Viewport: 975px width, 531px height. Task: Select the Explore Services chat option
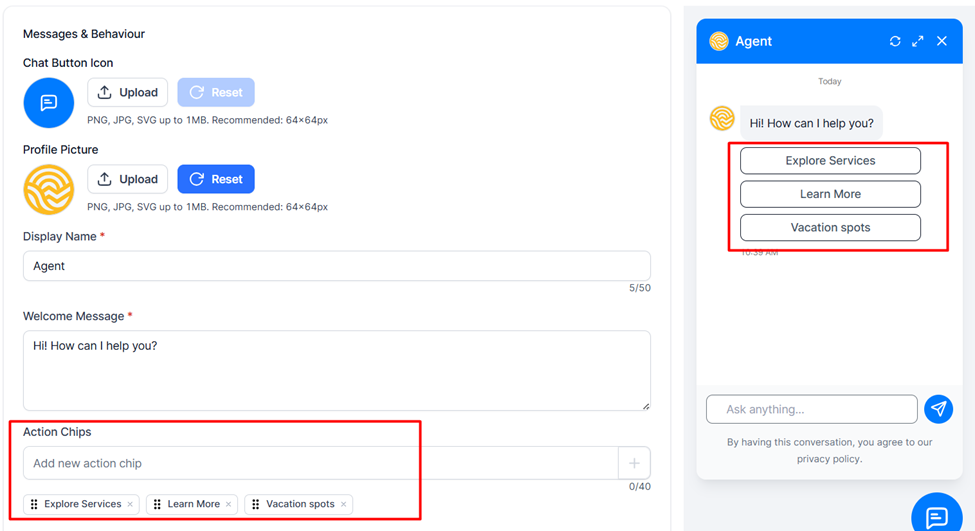point(830,160)
